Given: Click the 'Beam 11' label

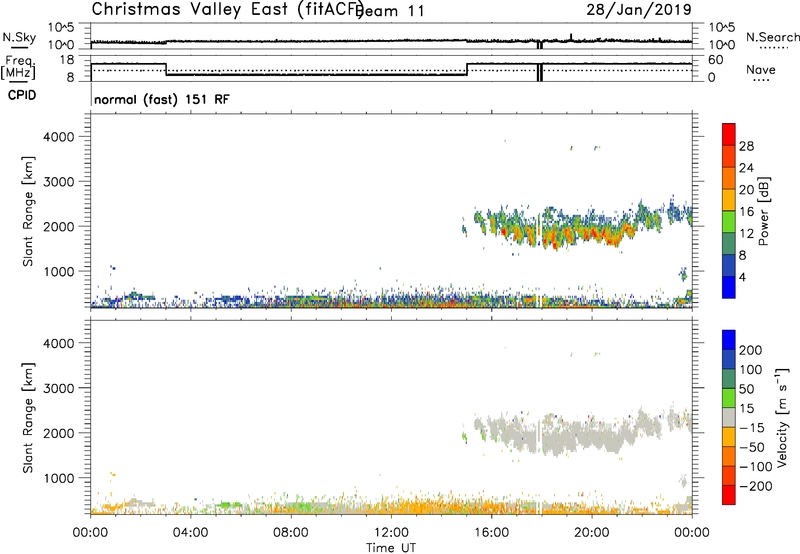Looking at the screenshot, I should [x=391, y=11].
